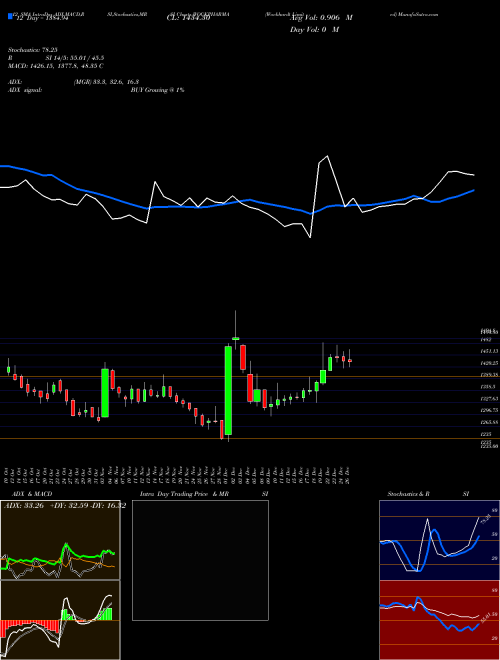Click the CL: 1434.30 close price text
The image size is (500, 660).
[188, 18]
